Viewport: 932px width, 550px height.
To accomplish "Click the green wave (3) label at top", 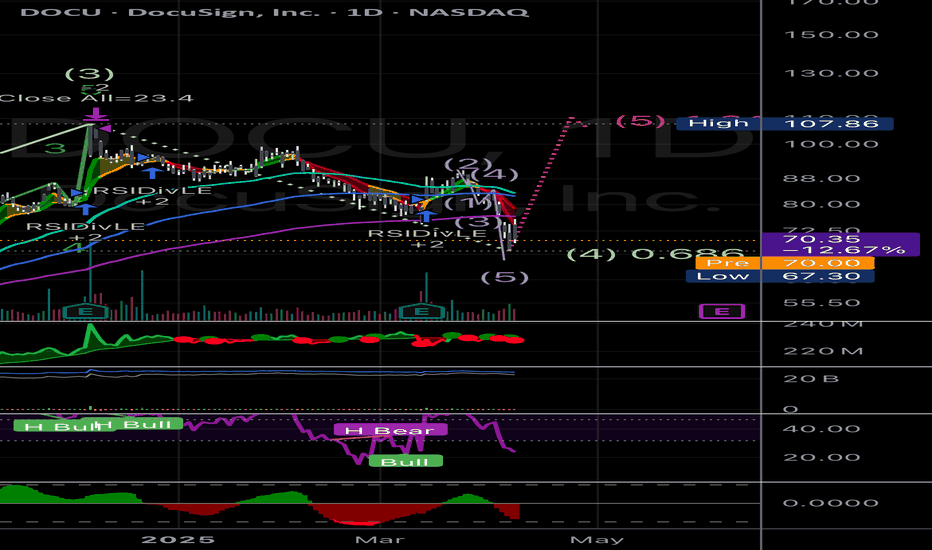I will pos(89,74).
